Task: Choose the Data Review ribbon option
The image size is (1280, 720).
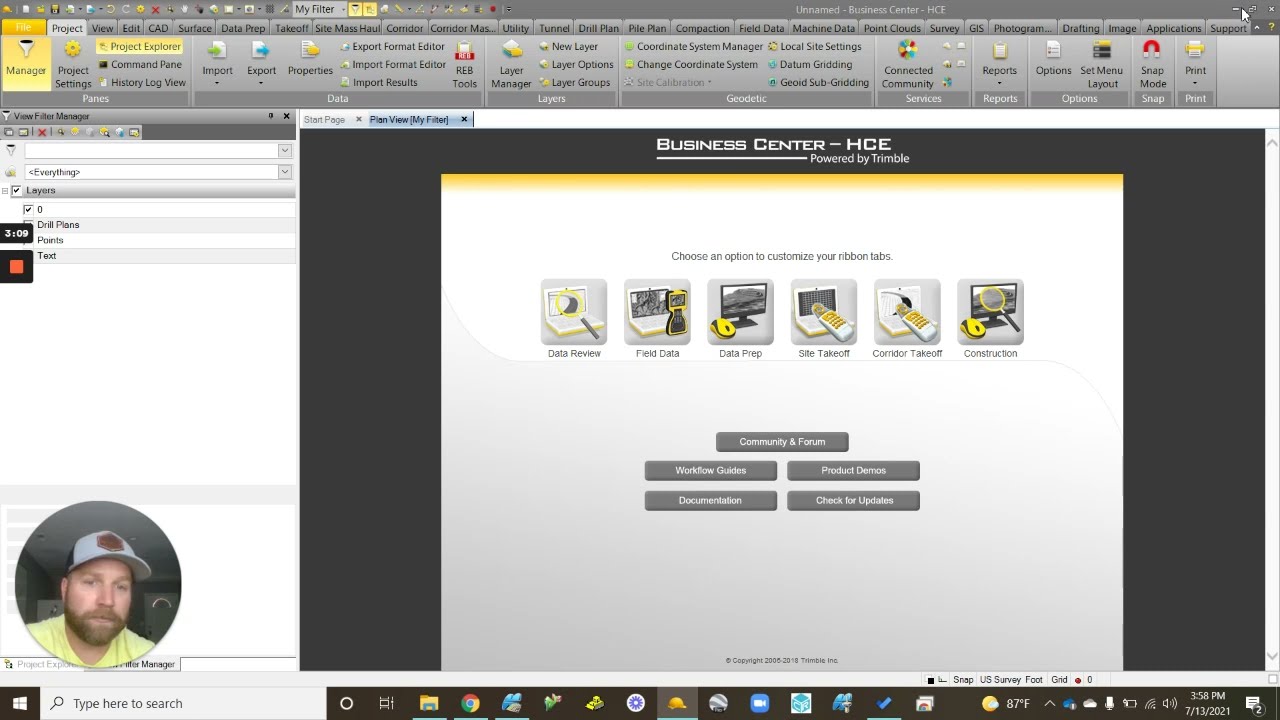Action: (574, 319)
